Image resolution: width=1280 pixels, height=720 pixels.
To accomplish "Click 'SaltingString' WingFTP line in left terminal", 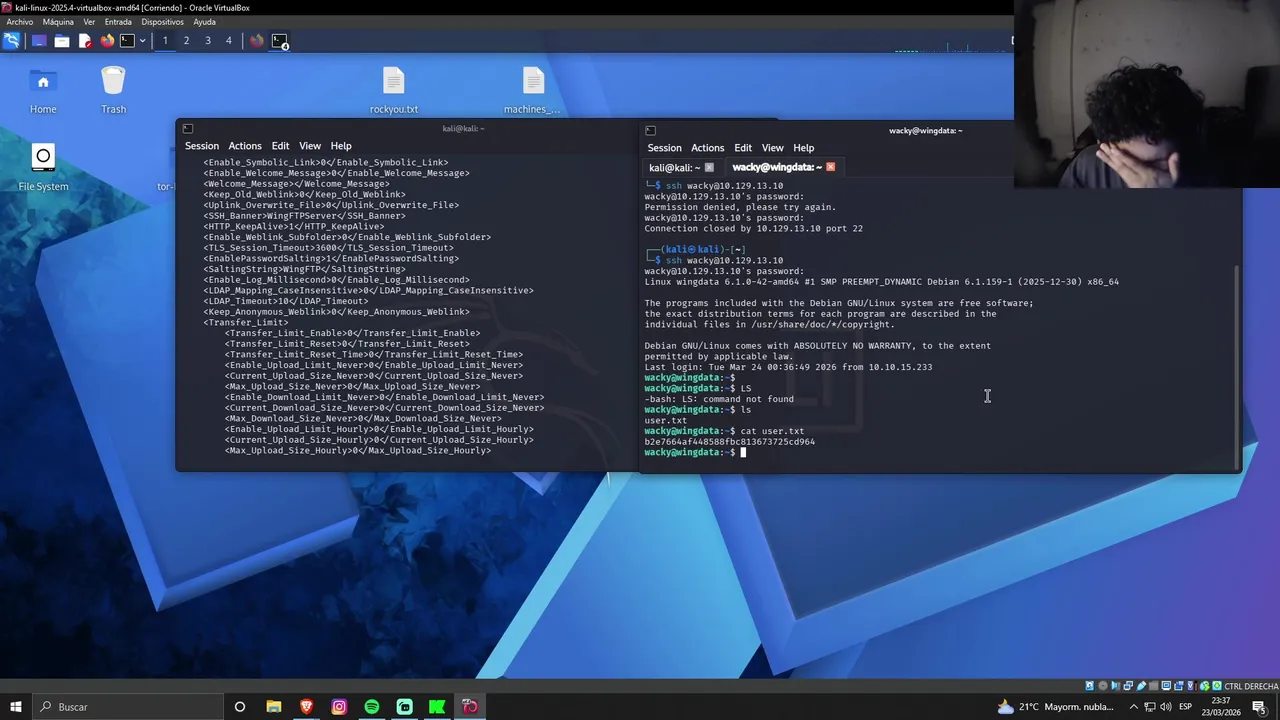I will 305,270.
